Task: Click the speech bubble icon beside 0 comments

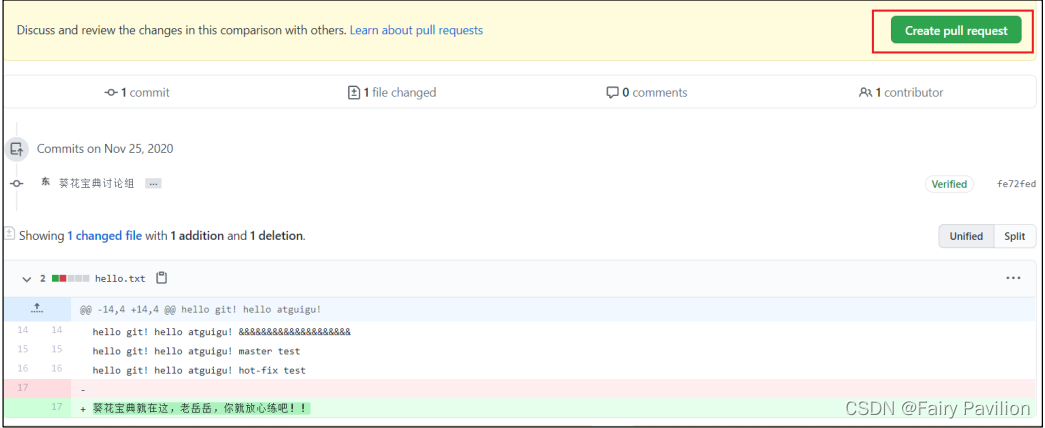Action: pyautogui.click(x=612, y=93)
